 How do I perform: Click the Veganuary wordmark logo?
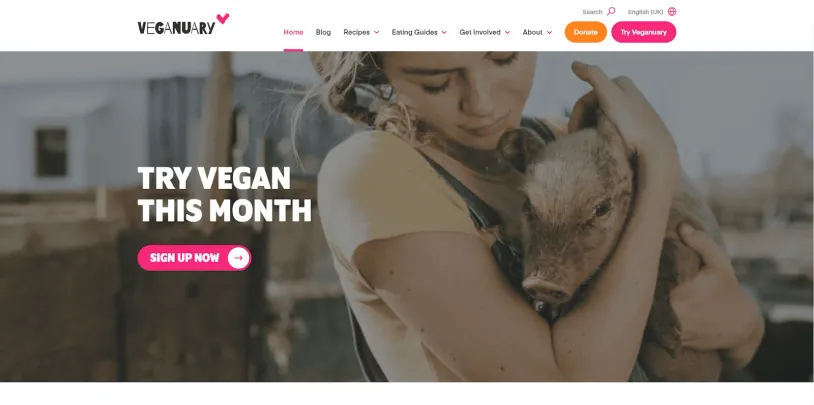point(177,28)
